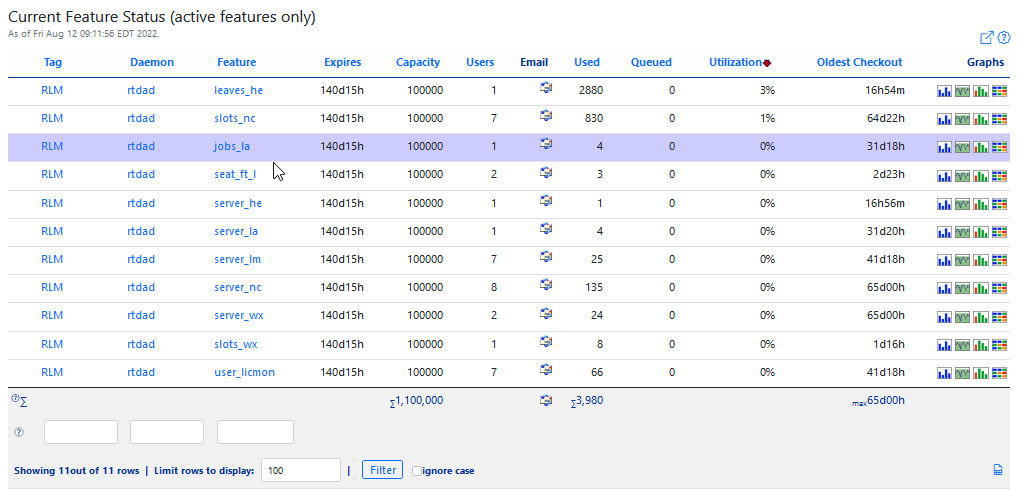
Task: Click email icon in user_licmon row
Action: pyautogui.click(x=546, y=369)
